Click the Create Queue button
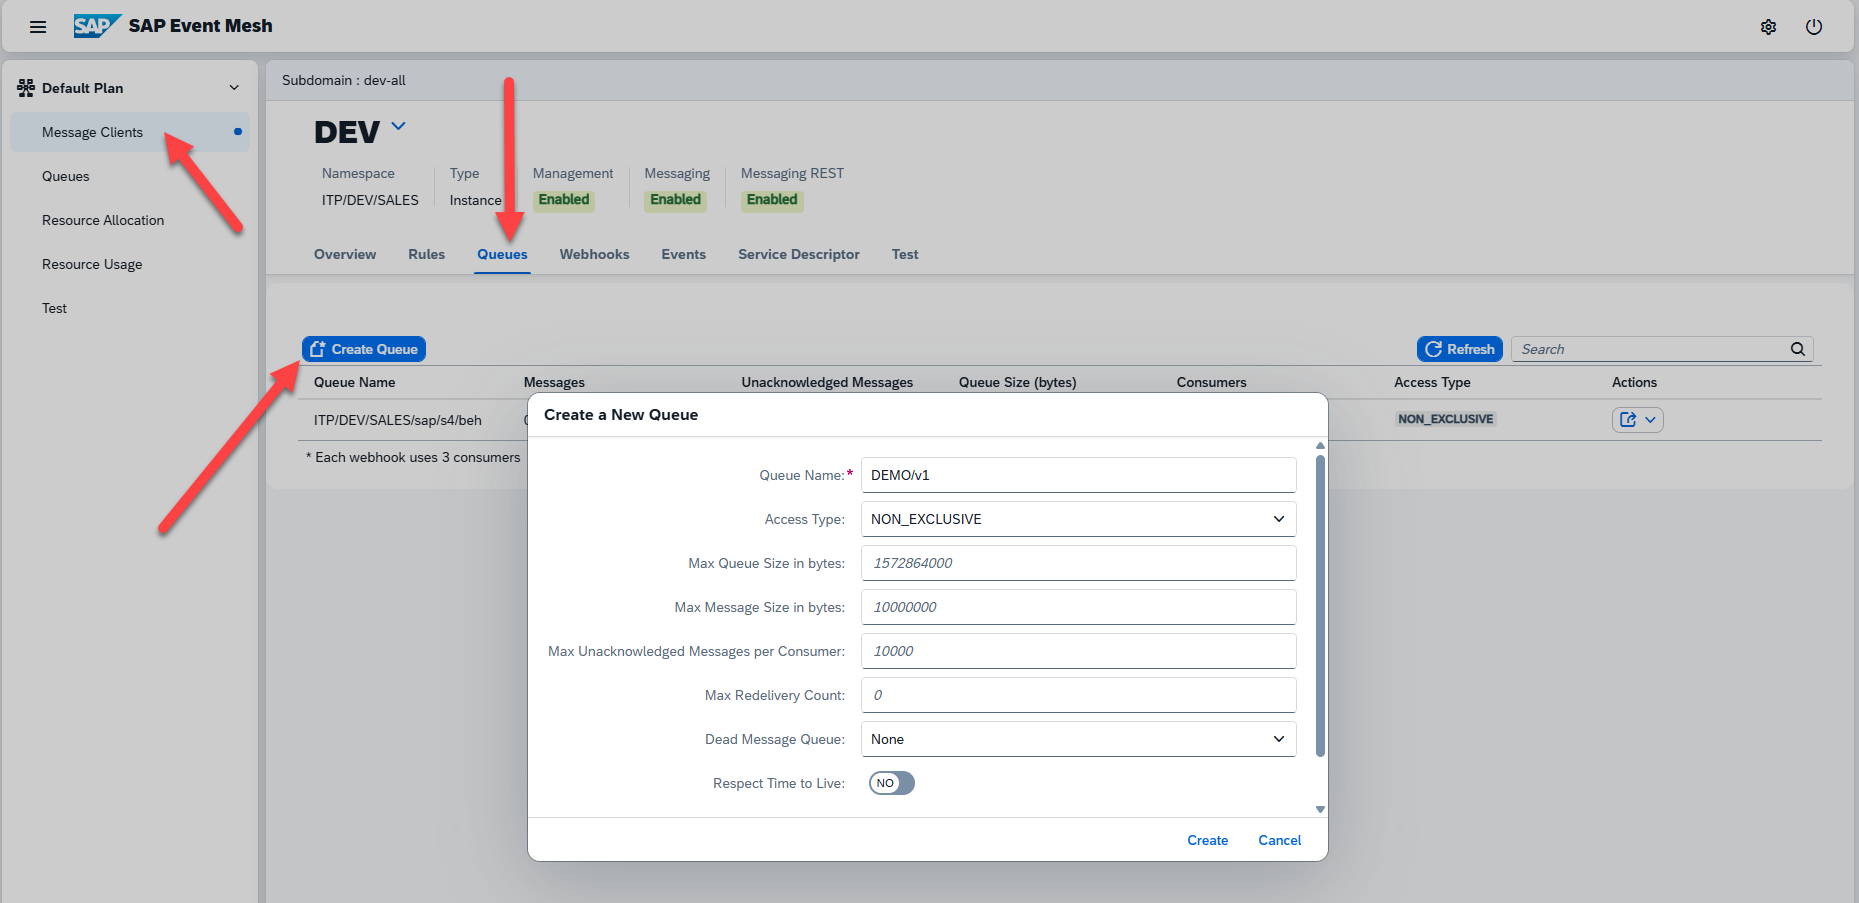1859x903 pixels. click(364, 349)
